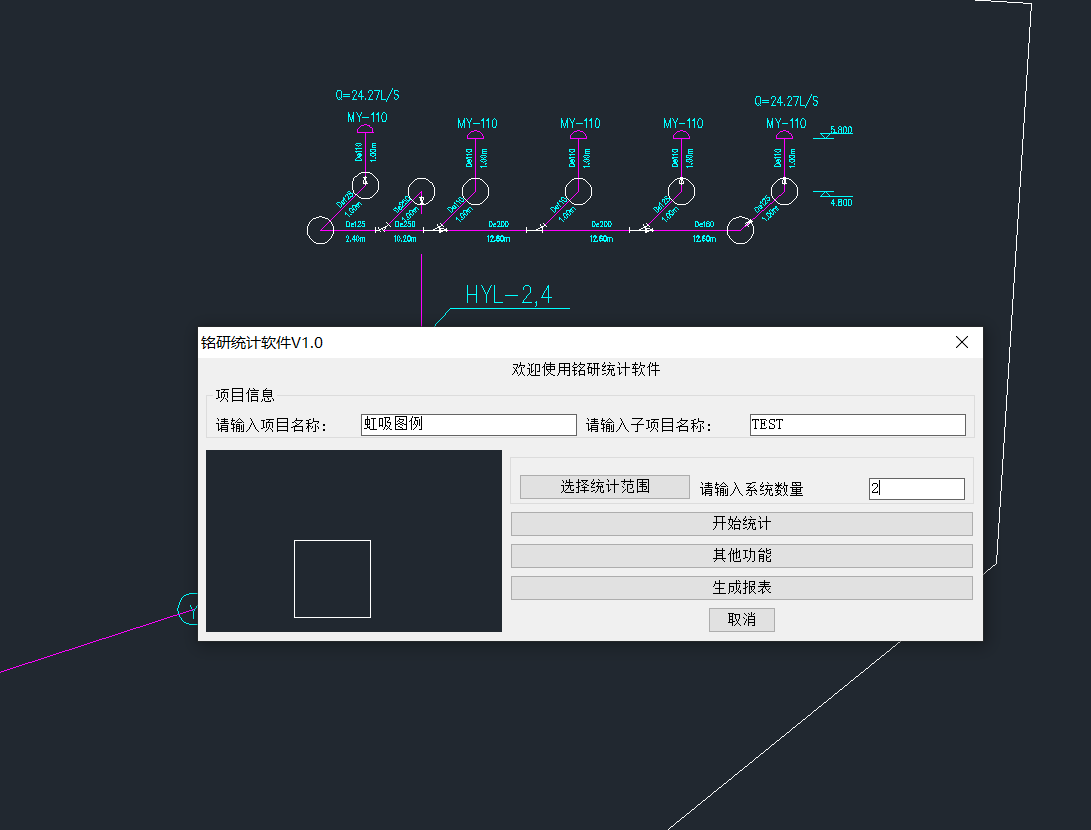Image resolution: width=1091 pixels, height=830 pixels.
Task: Click the cyan Y circle marker
Action: click(189, 608)
